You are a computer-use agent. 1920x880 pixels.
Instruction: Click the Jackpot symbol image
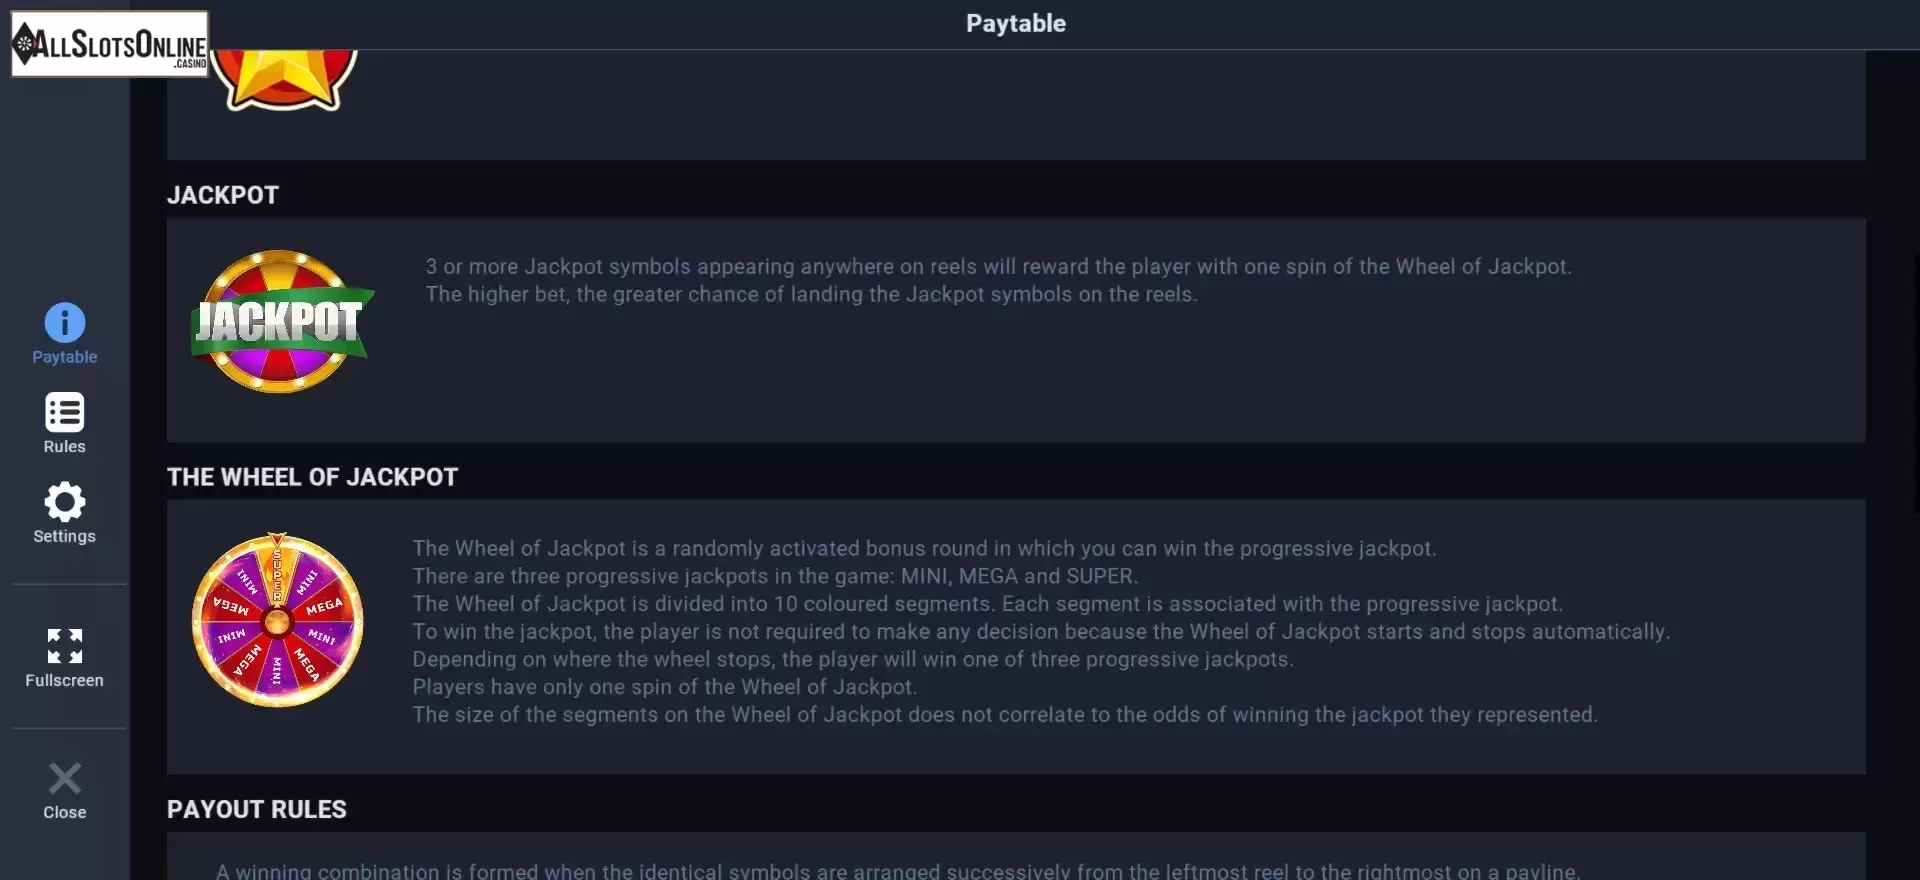click(x=282, y=322)
